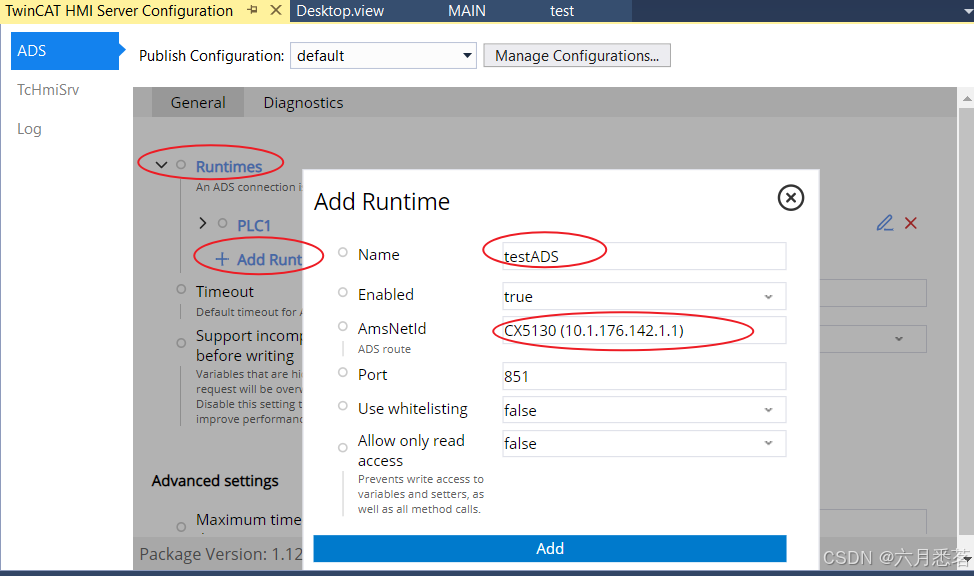974x576 pixels.
Task: Switch to the Desktop.view tab
Action: [x=340, y=11]
